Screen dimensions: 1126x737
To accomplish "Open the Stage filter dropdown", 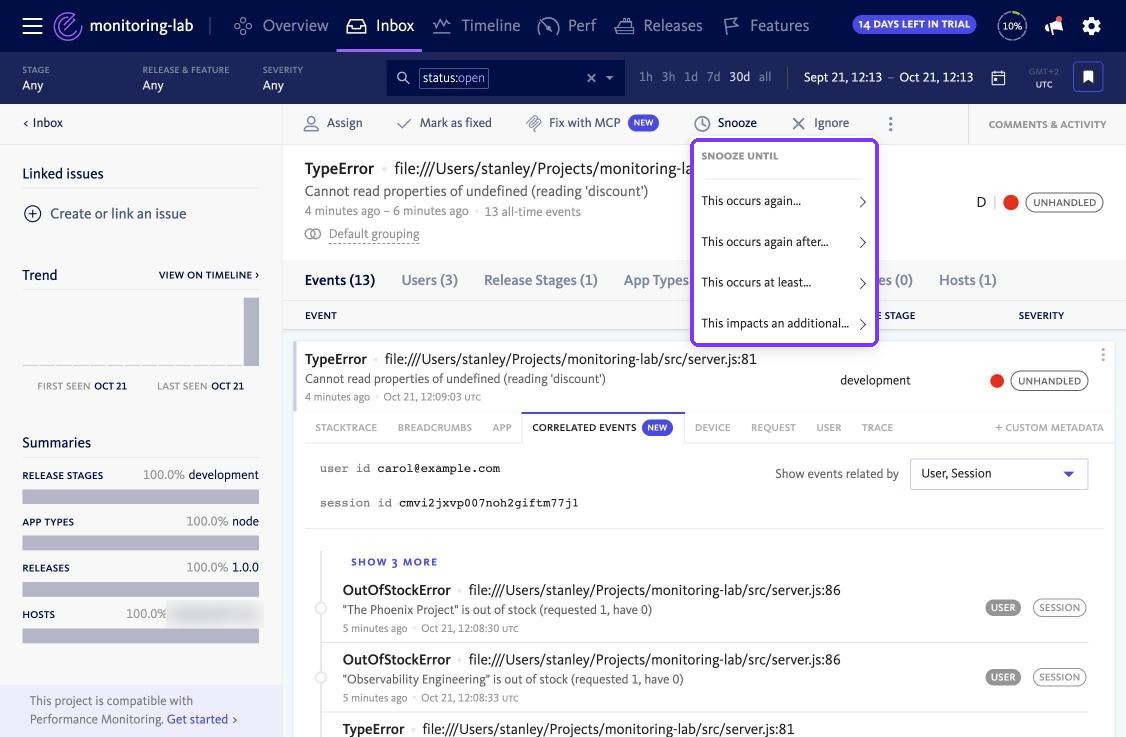I will pyautogui.click(x=36, y=78).
